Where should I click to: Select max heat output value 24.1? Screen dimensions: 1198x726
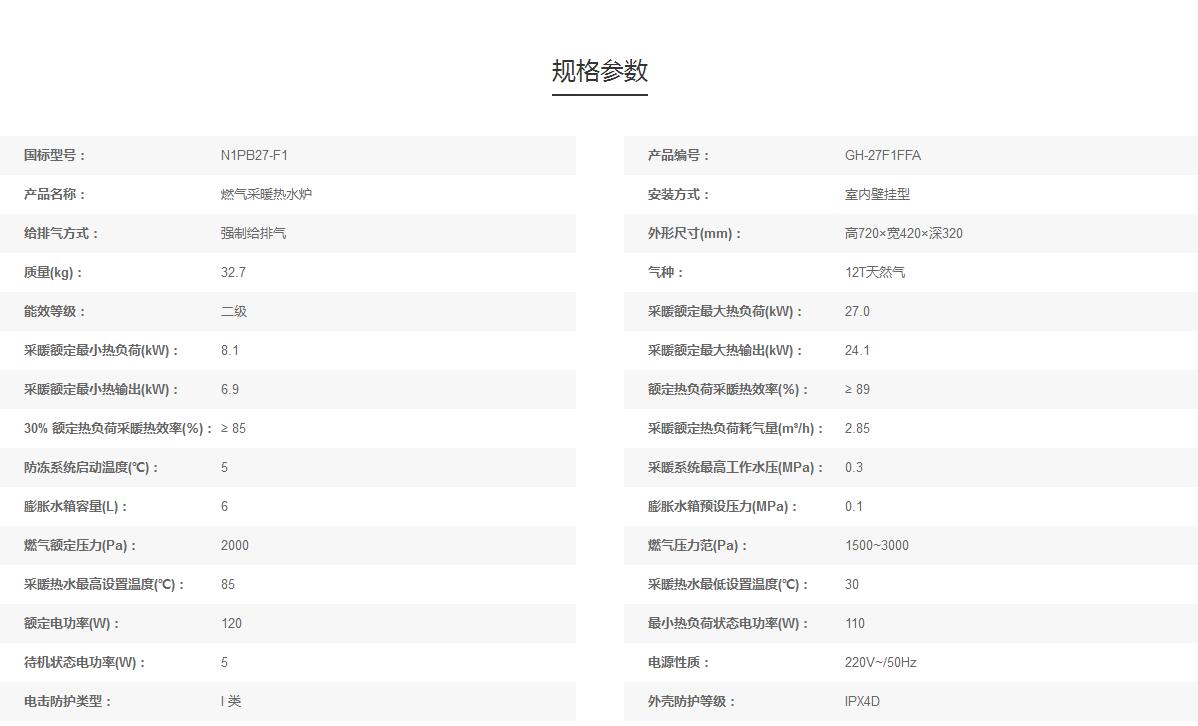coord(857,350)
